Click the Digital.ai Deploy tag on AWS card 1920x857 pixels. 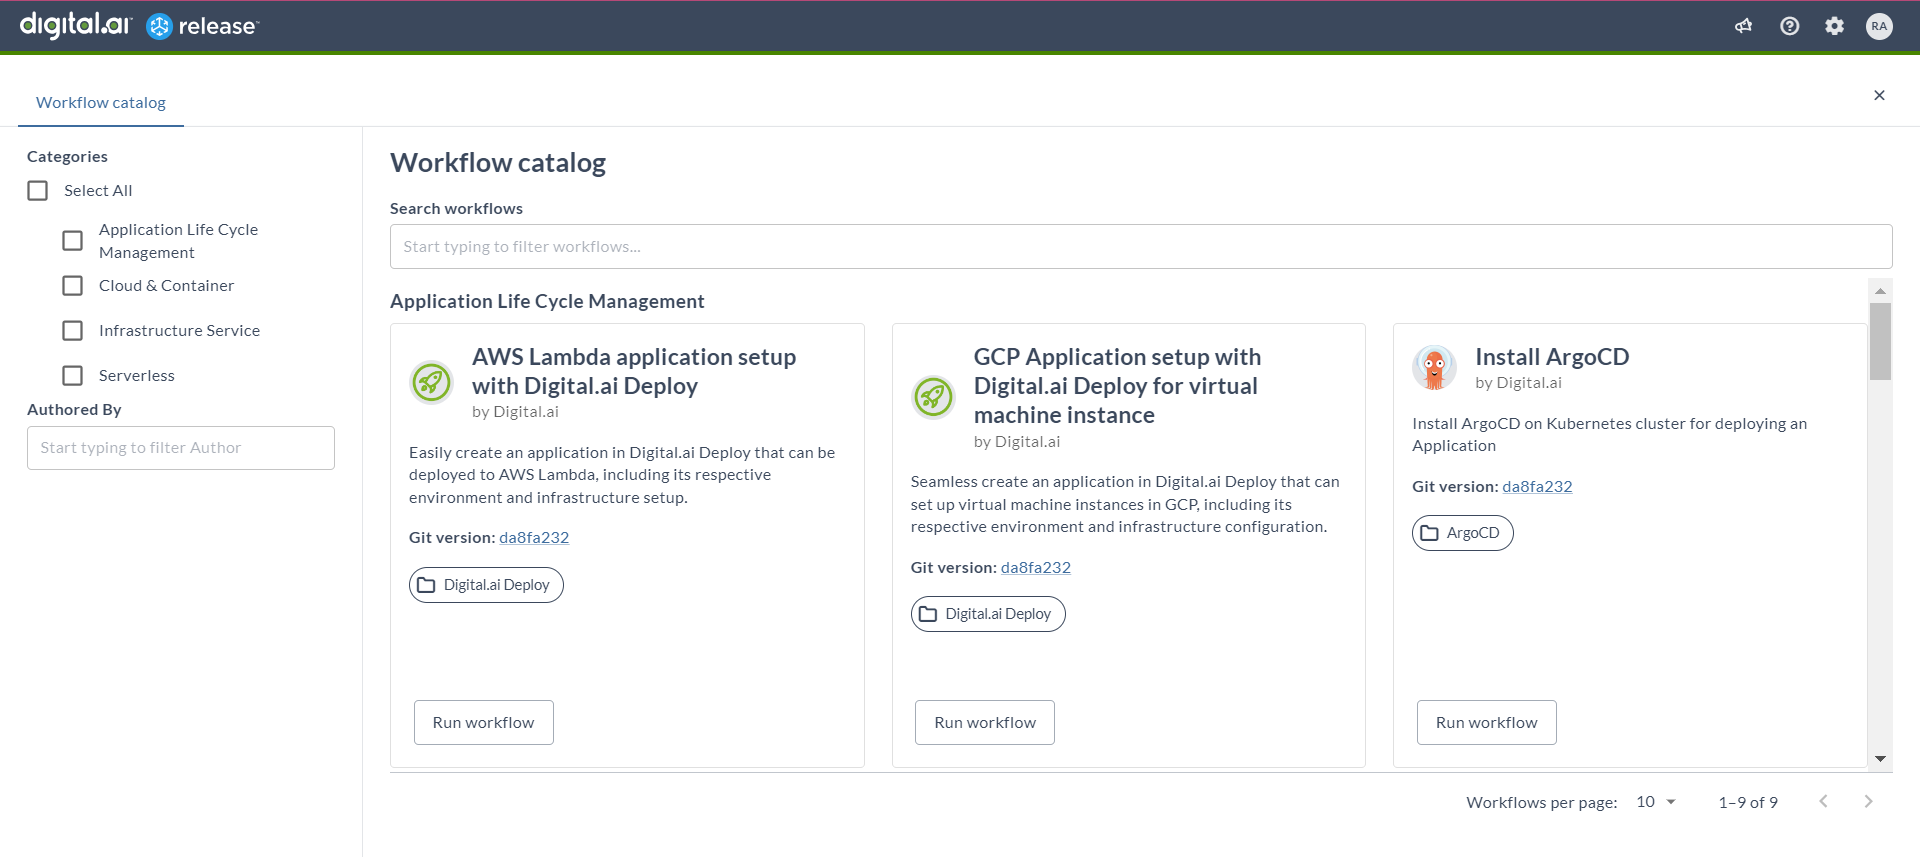pos(486,585)
